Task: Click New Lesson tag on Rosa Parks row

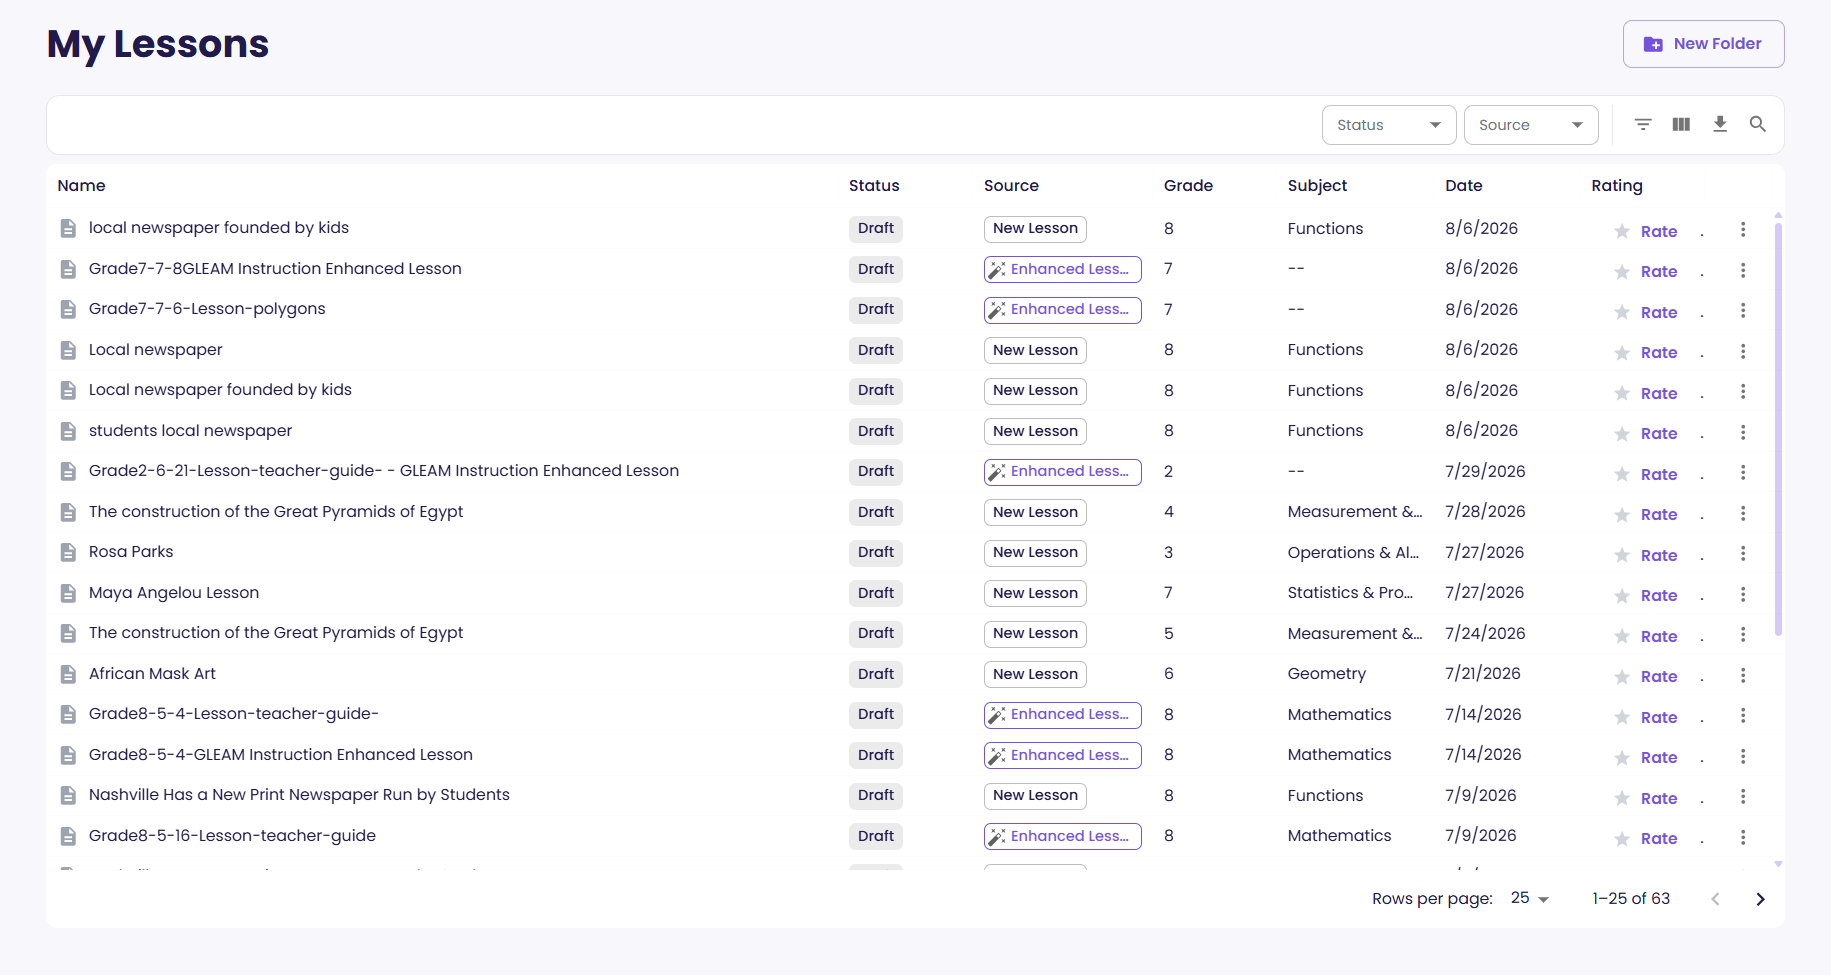Action: click(1035, 553)
